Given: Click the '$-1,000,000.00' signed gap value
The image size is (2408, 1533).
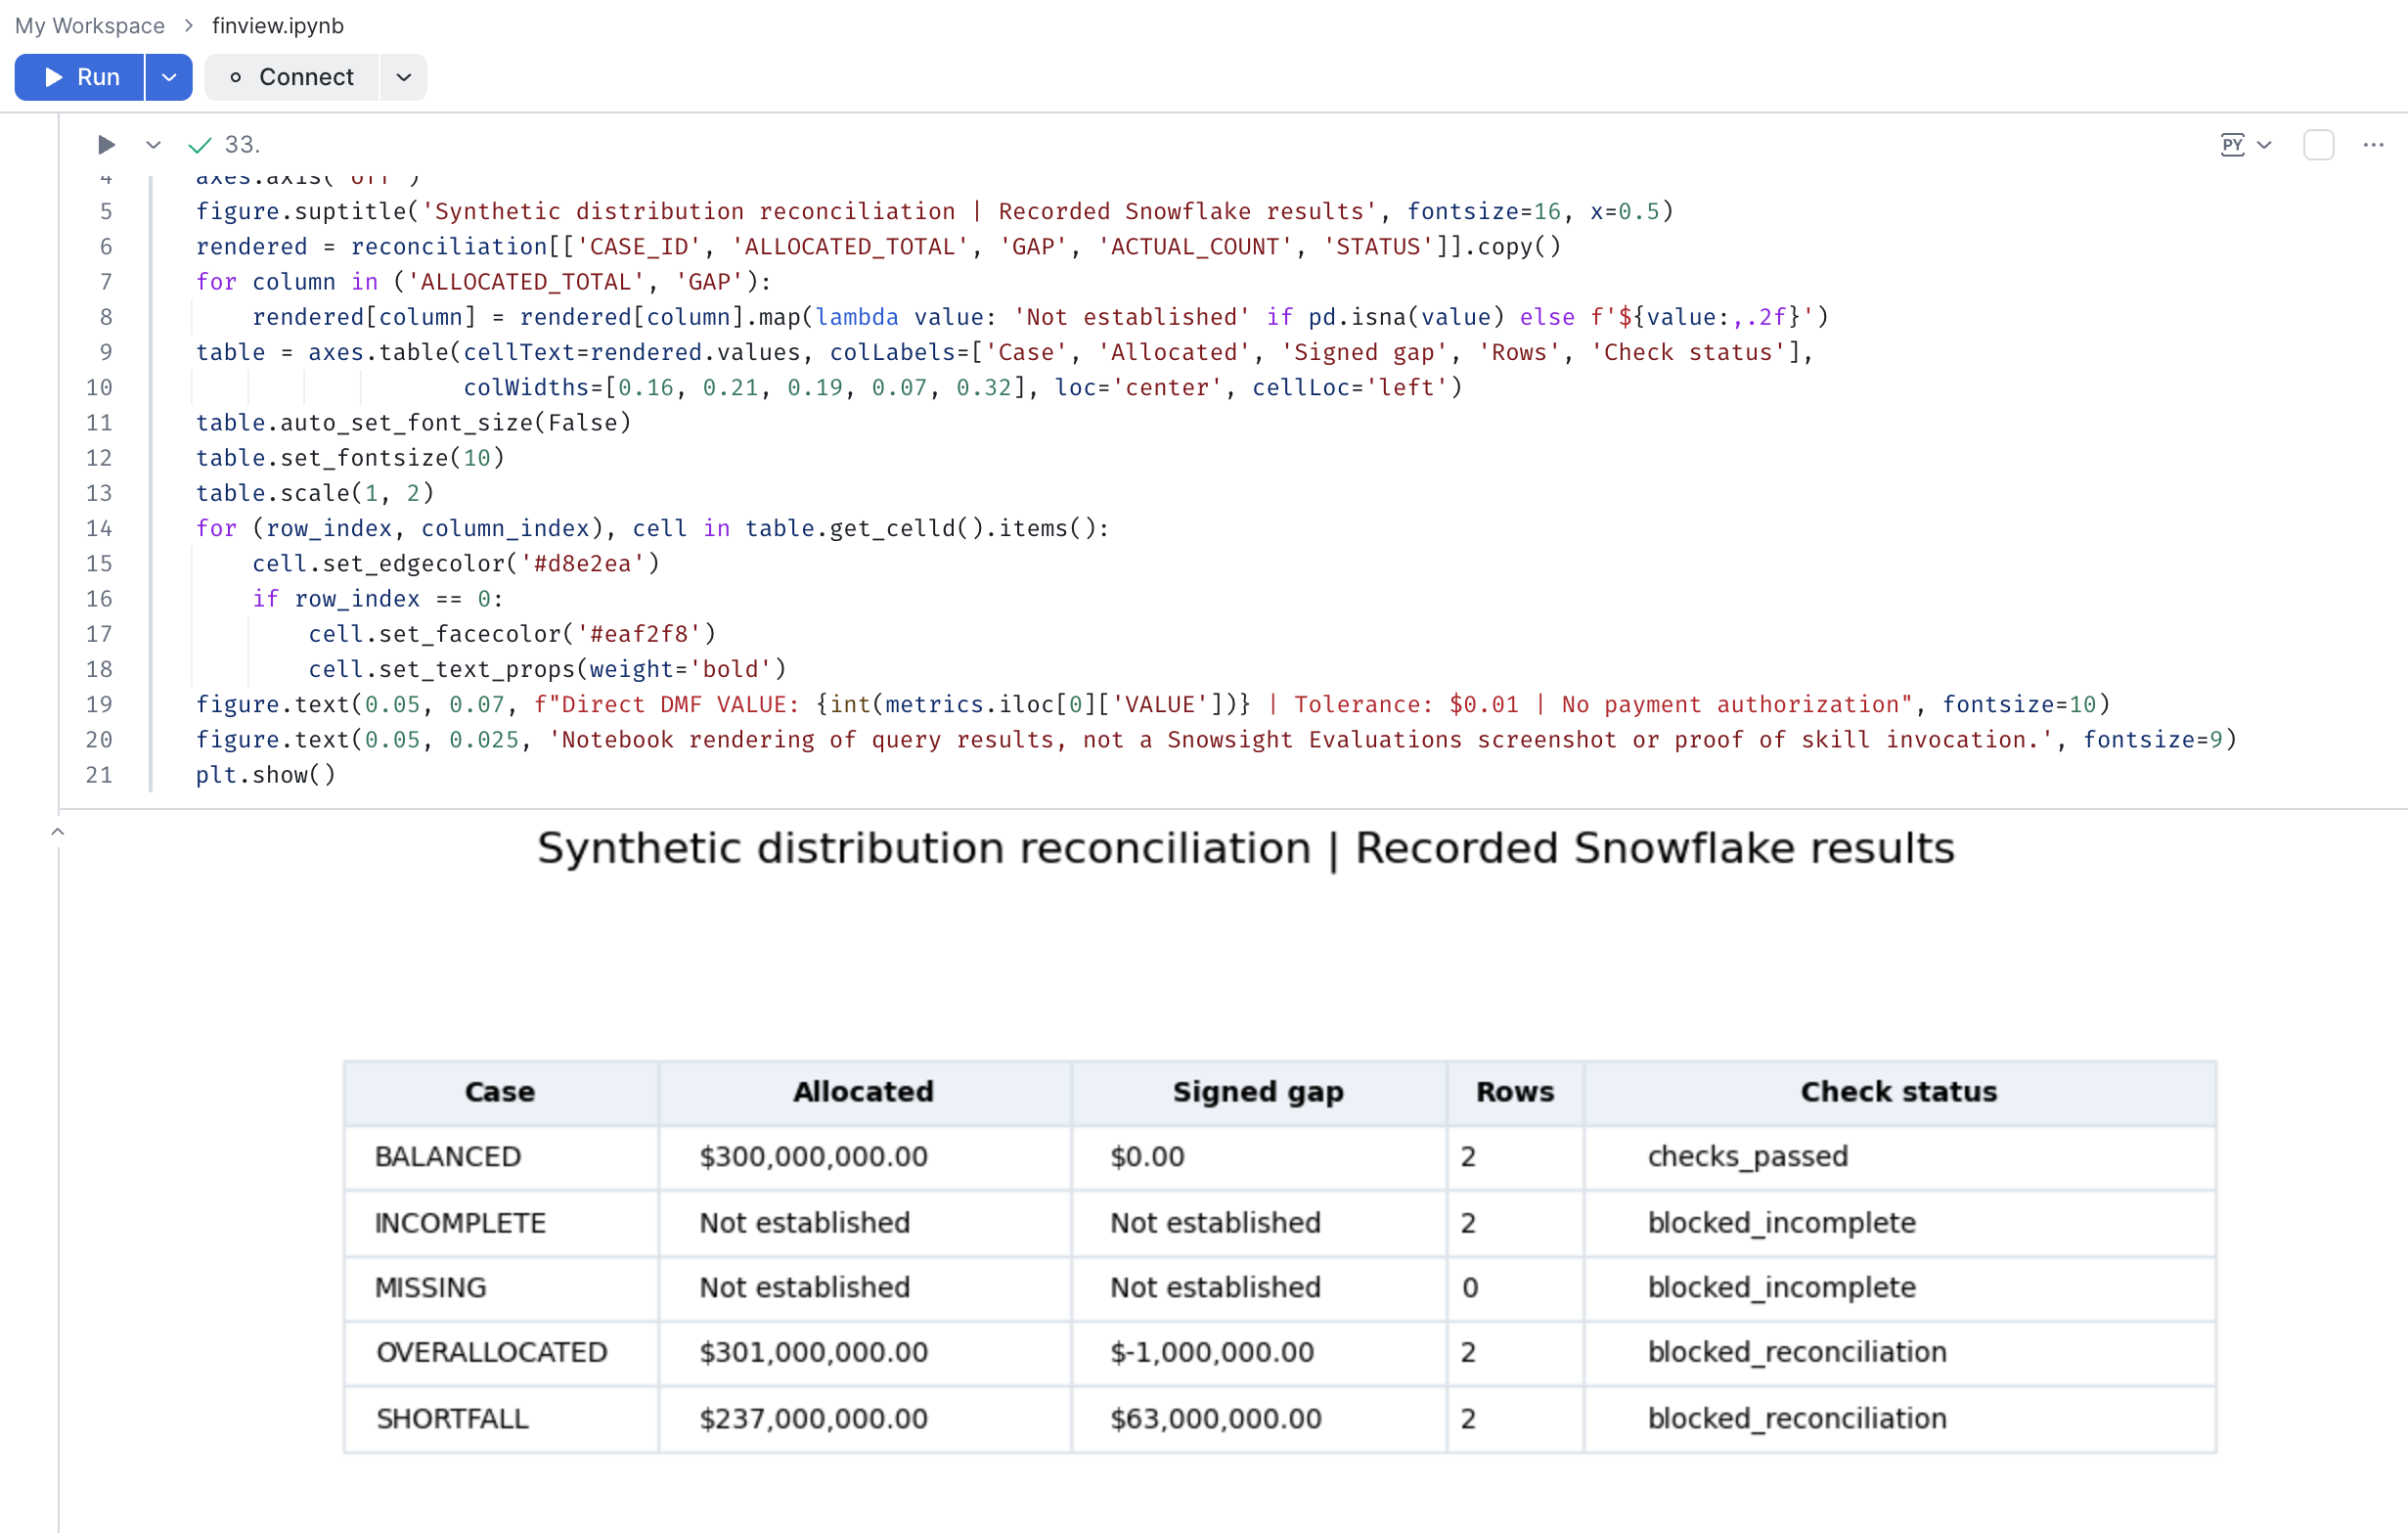Looking at the screenshot, I should [1212, 1352].
